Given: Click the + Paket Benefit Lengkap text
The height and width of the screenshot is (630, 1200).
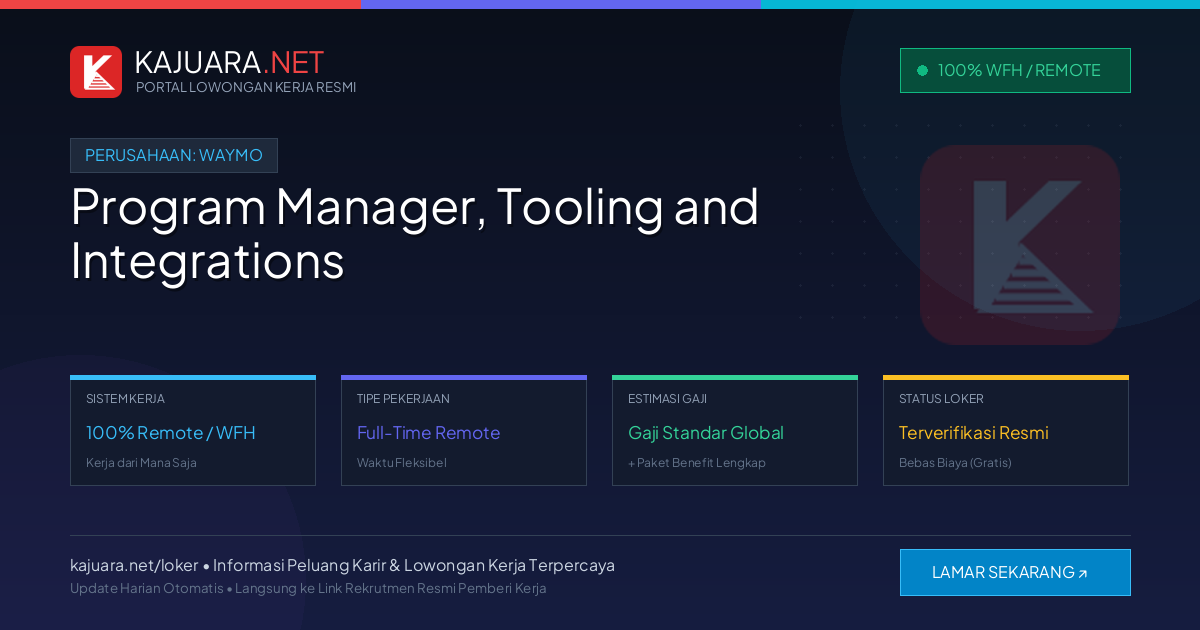Looking at the screenshot, I should tap(697, 463).
